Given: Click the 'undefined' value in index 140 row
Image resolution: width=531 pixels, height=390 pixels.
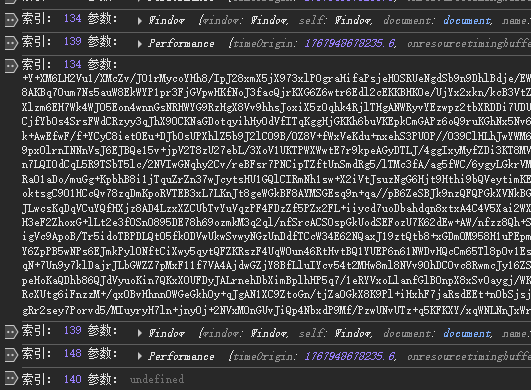Looking at the screenshot, I should pyautogui.click(x=157, y=379).
